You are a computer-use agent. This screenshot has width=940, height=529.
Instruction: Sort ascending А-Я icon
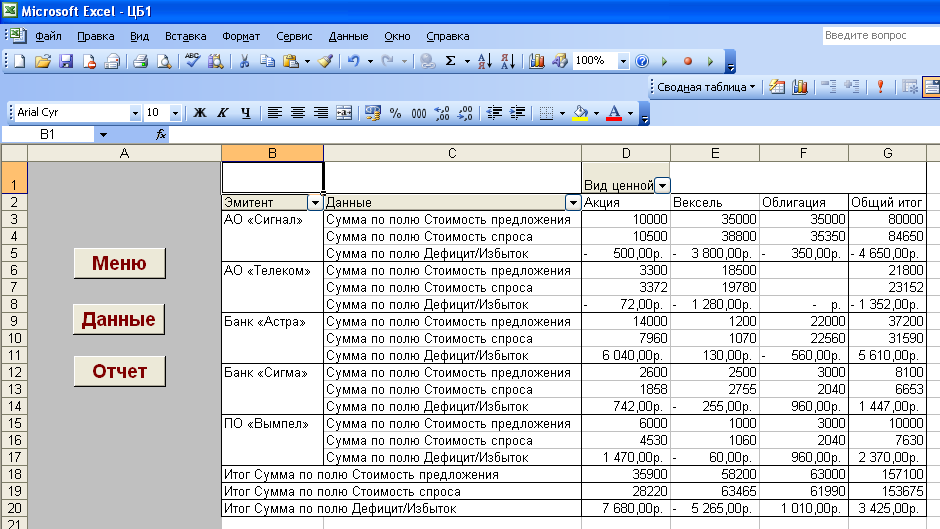484,61
